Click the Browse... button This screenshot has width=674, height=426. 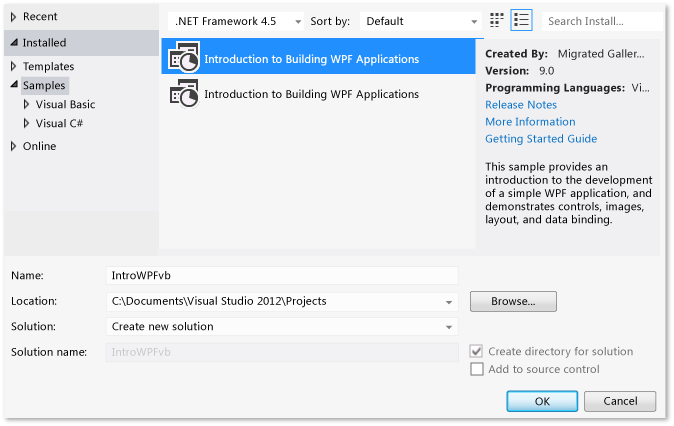pos(513,301)
